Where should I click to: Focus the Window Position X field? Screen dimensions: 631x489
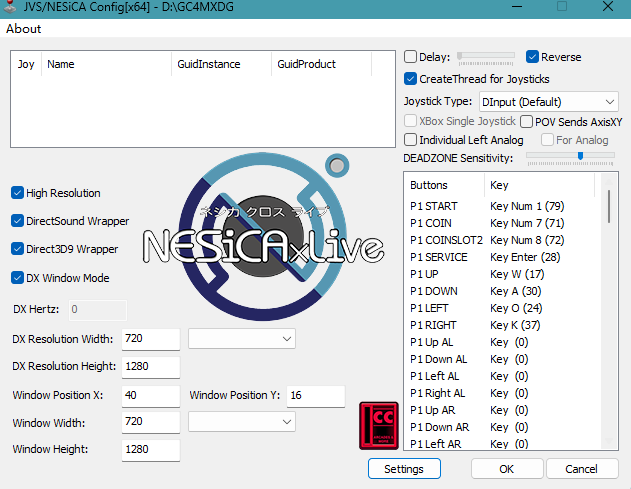click(151, 396)
